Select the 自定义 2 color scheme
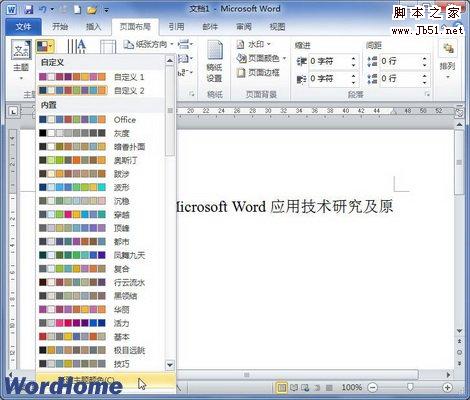470x400 pixels. [x=100, y=90]
